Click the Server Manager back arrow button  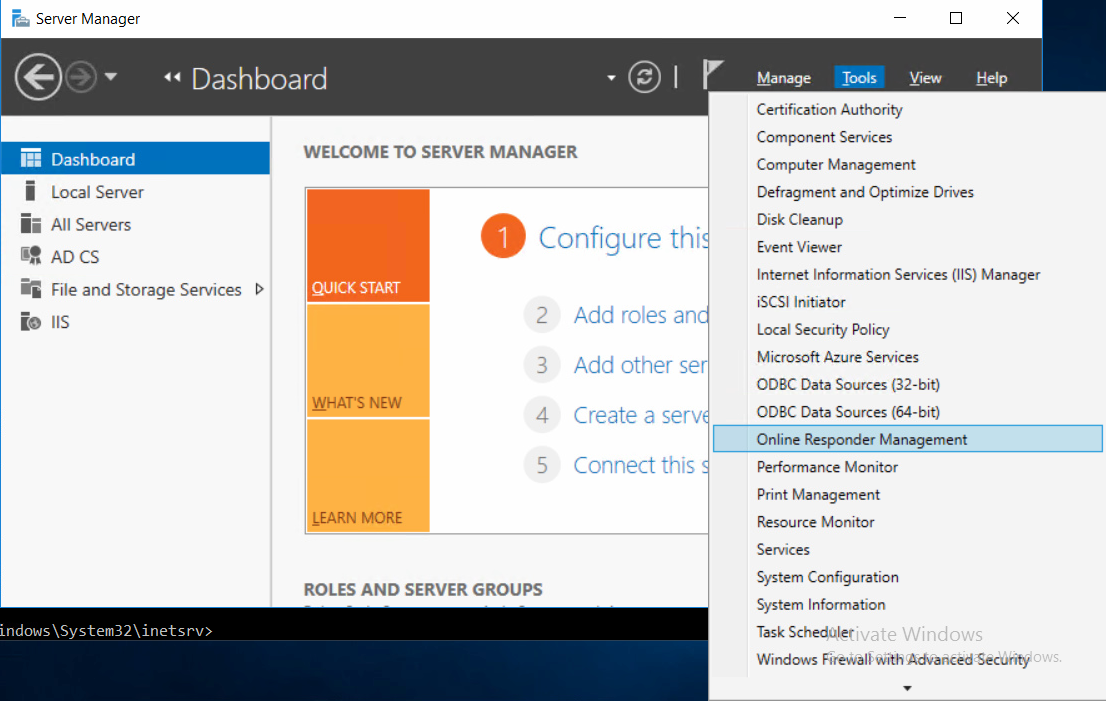click(x=38, y=77)
